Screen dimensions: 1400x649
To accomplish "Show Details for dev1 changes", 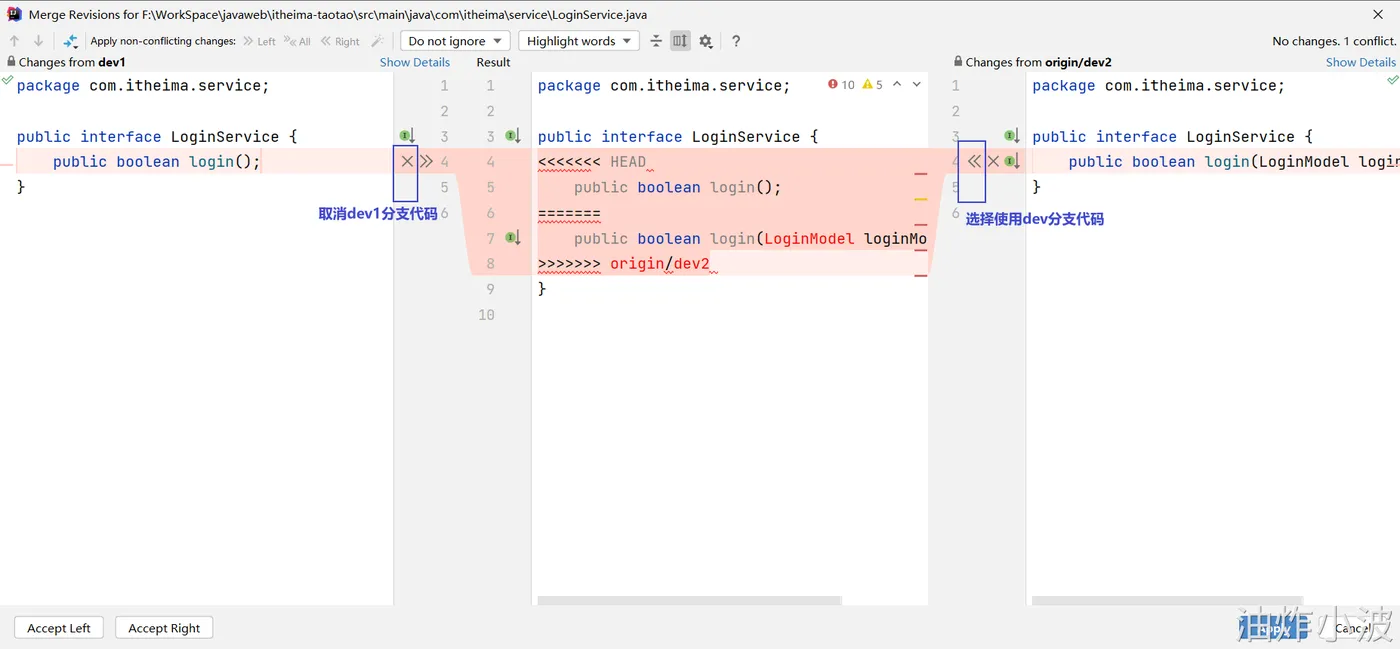I will [415, 62].
